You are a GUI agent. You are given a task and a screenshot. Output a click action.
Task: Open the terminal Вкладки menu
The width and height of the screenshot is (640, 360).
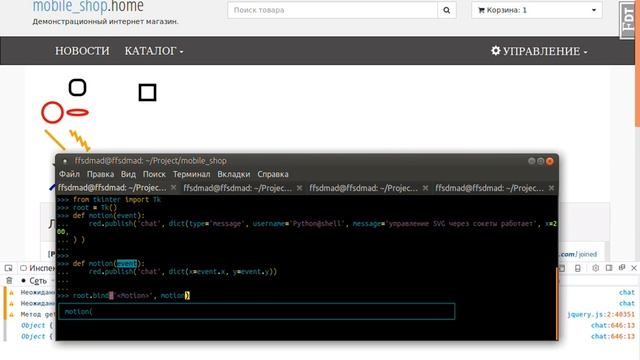coord(233,174)
